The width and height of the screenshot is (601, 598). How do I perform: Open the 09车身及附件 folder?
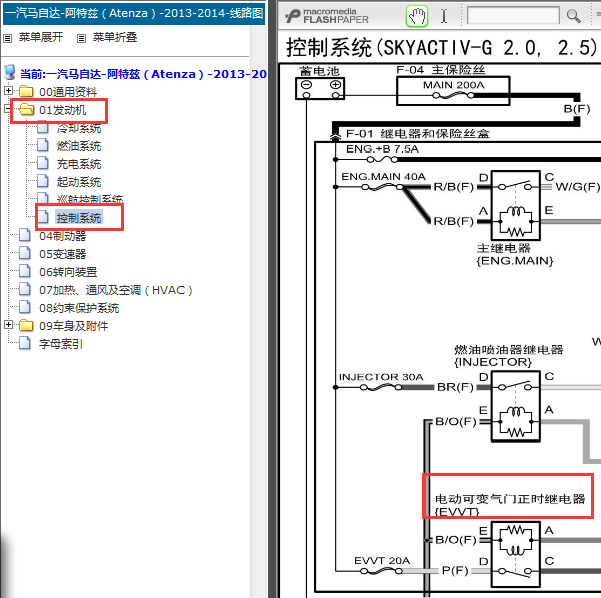[x=74, y=326]
